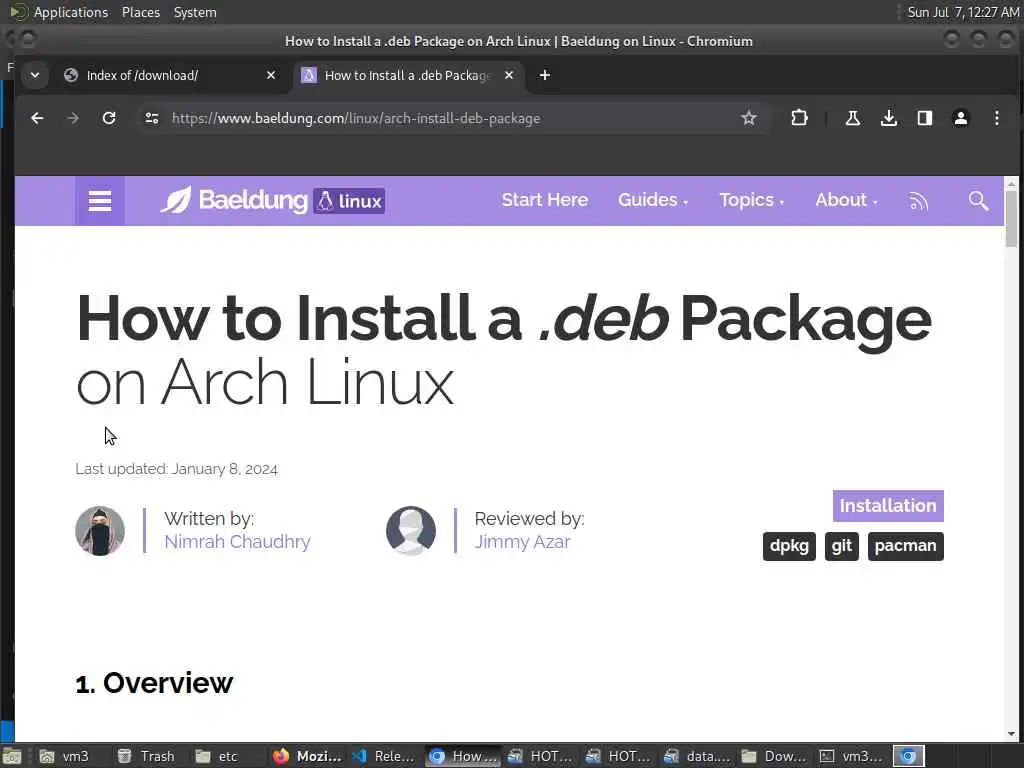Image resolution: width=1024 pixels, height=768 pixels.
Task: Open the Installation category tag
Action: tap(888, 506)
